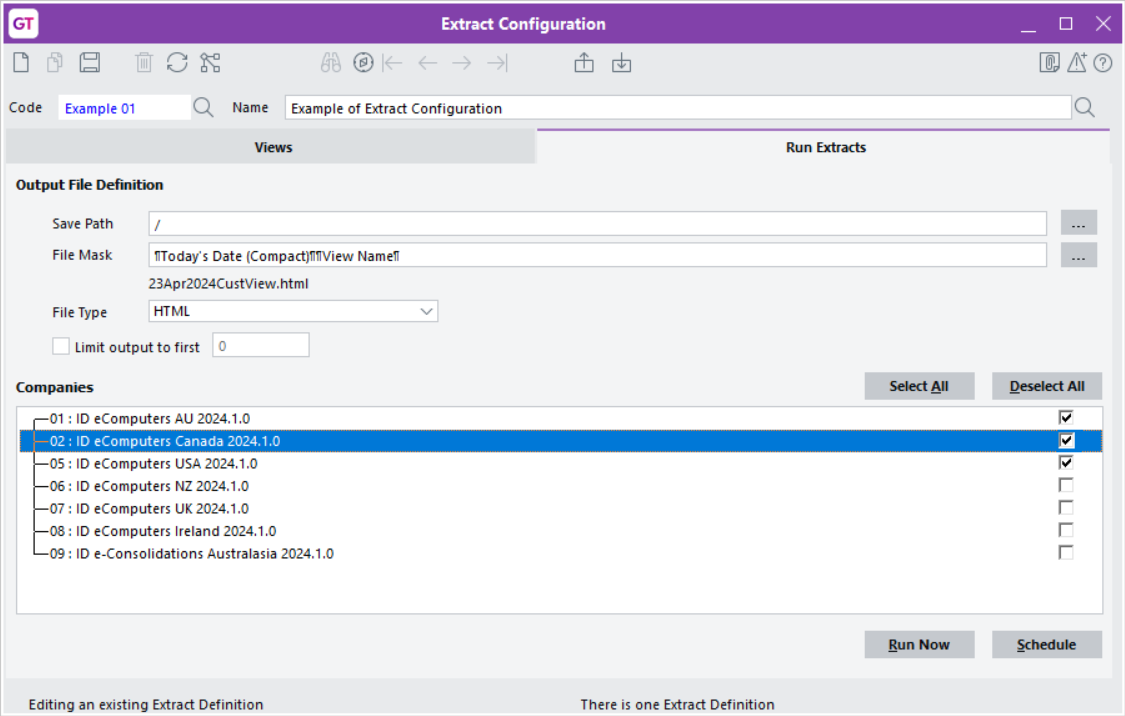Uncheck ID eComputers AU company checkbox
The height and width of the screenshot is (716, 1125).
pos(1066,418)
